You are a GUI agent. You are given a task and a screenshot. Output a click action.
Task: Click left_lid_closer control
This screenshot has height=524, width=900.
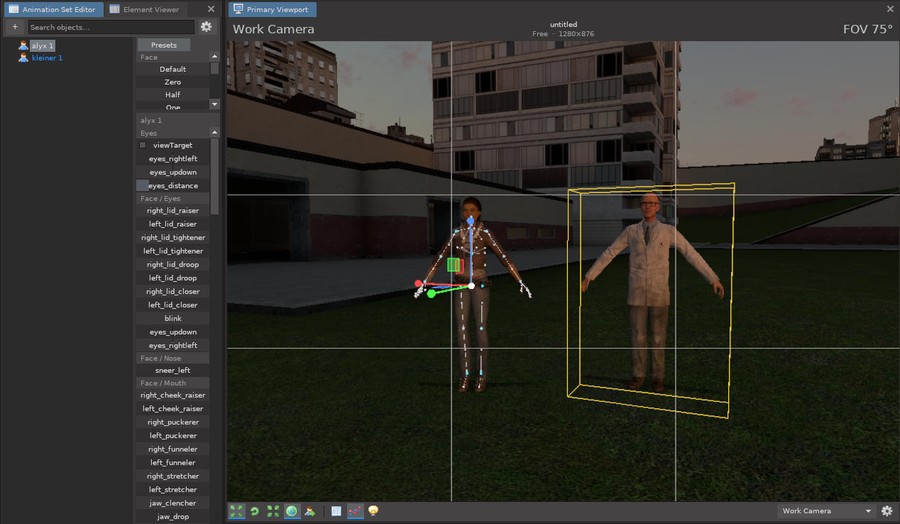[173, 305]
